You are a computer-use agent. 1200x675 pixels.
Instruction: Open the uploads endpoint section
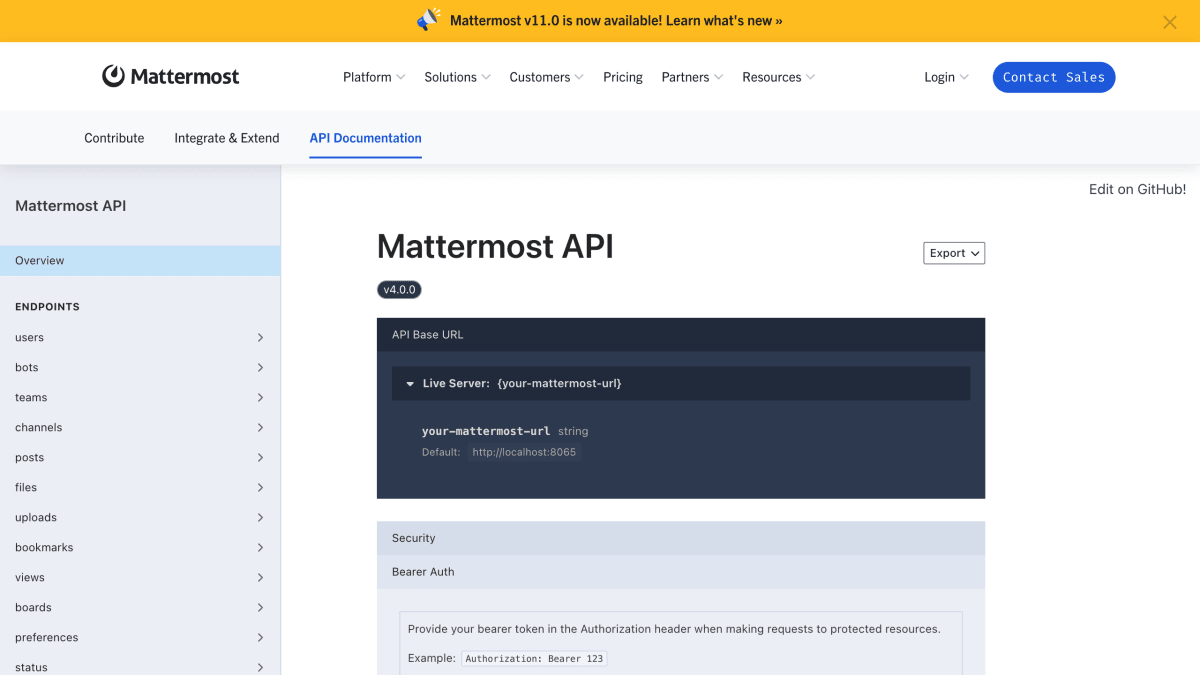[x=140, y=518]
